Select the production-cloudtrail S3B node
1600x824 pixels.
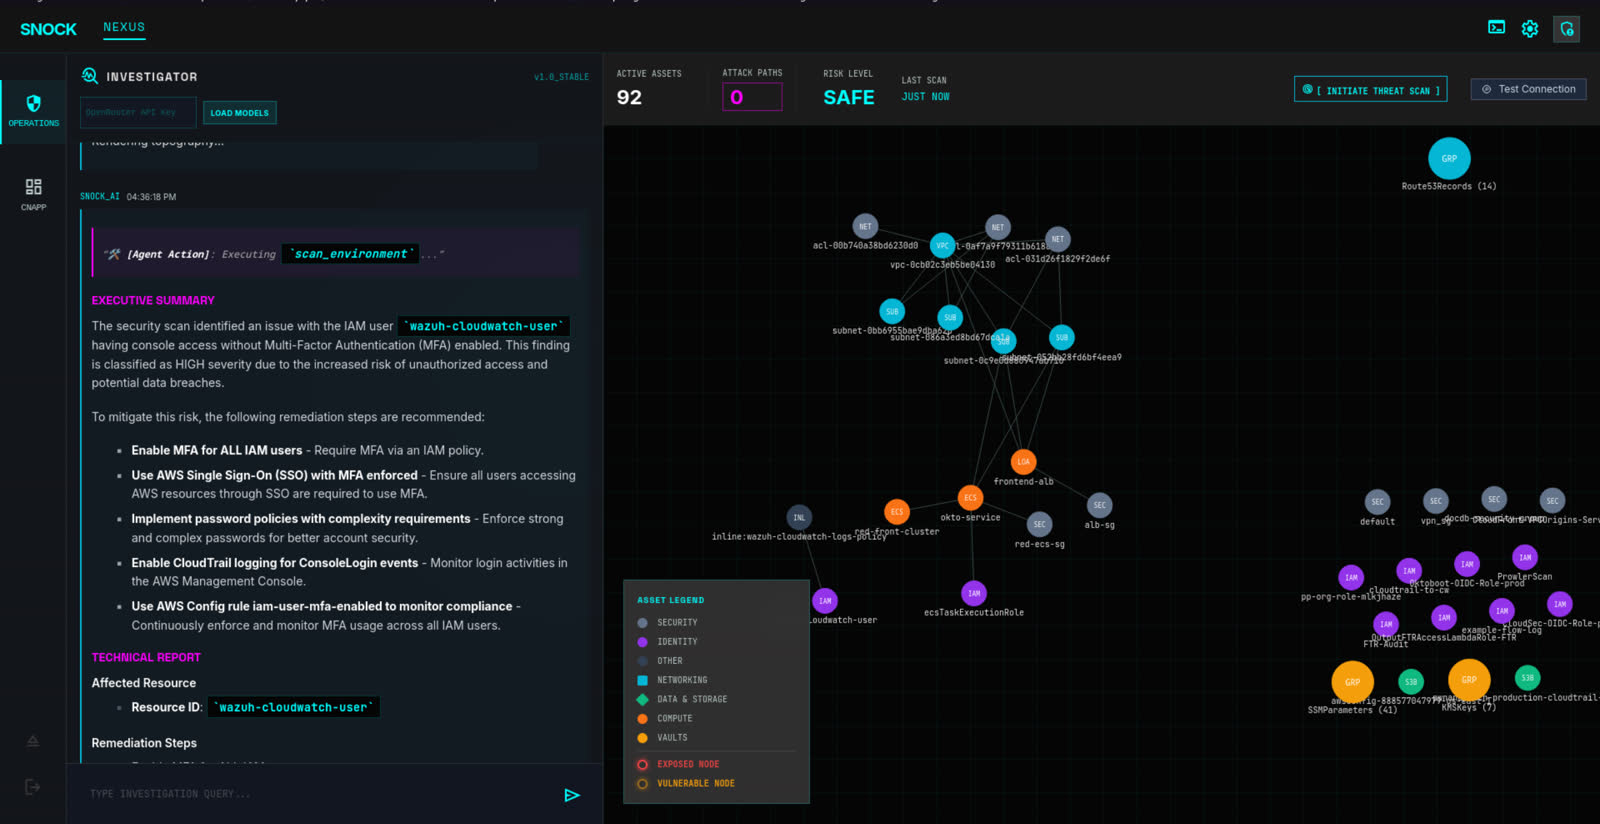pyautogui.click(x=1527, y=677)
